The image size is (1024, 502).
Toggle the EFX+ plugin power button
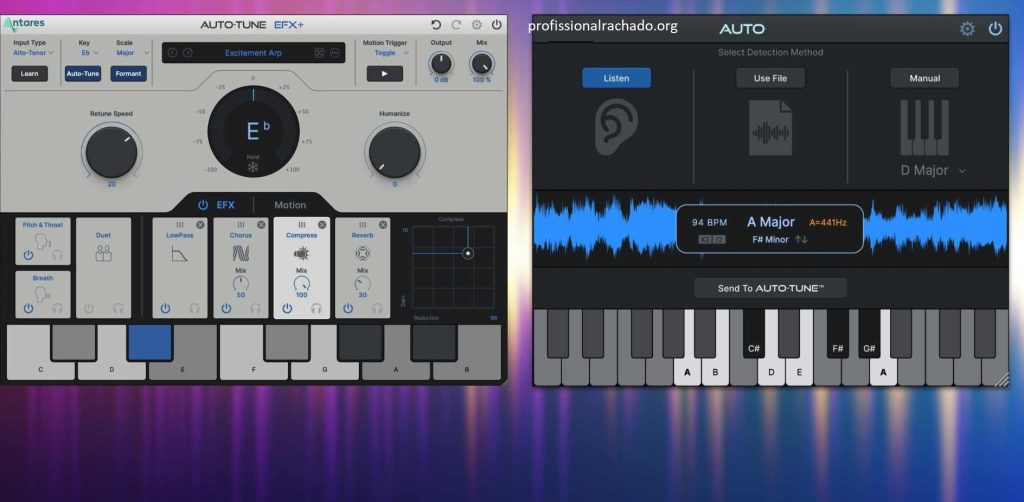point(497,25)
